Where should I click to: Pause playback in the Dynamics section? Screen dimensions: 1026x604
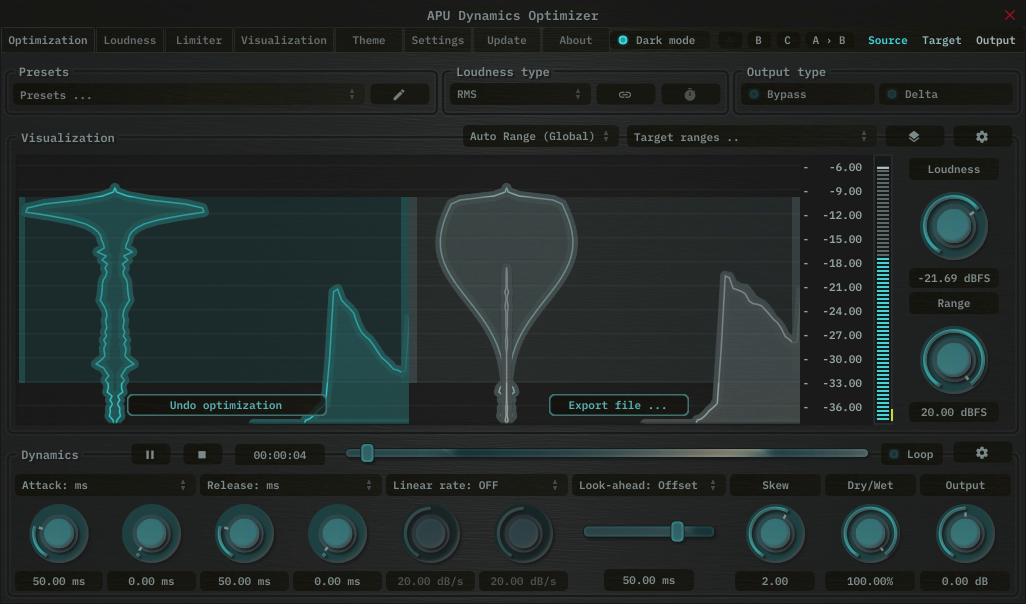click(150, 454)
